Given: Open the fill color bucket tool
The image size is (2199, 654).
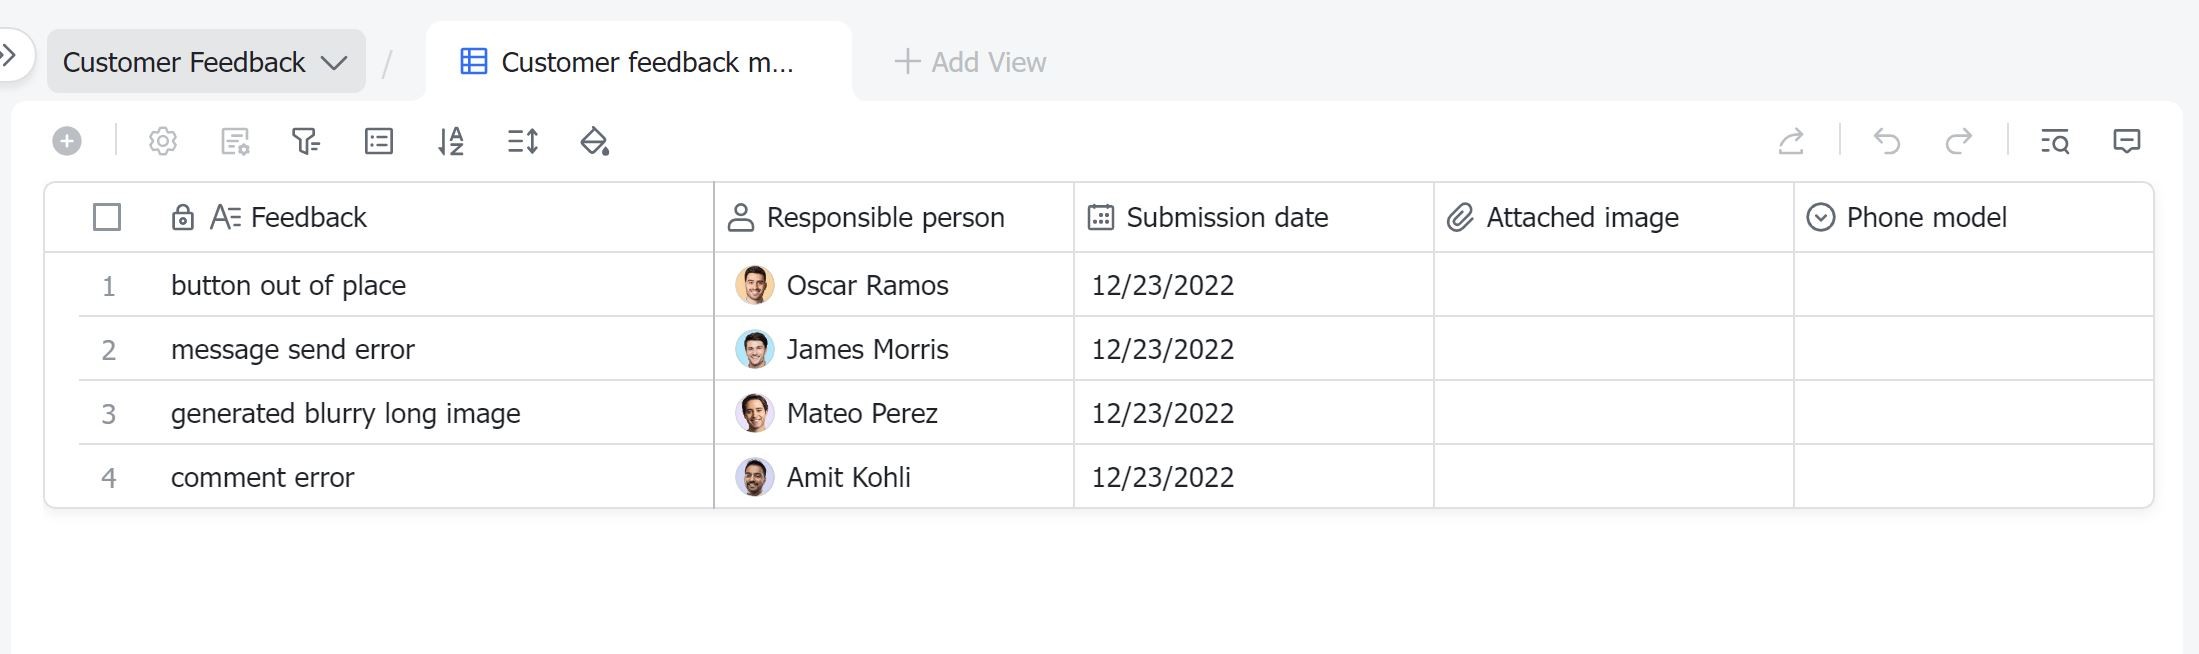Looking at the screenshot, I should point(595,141).
